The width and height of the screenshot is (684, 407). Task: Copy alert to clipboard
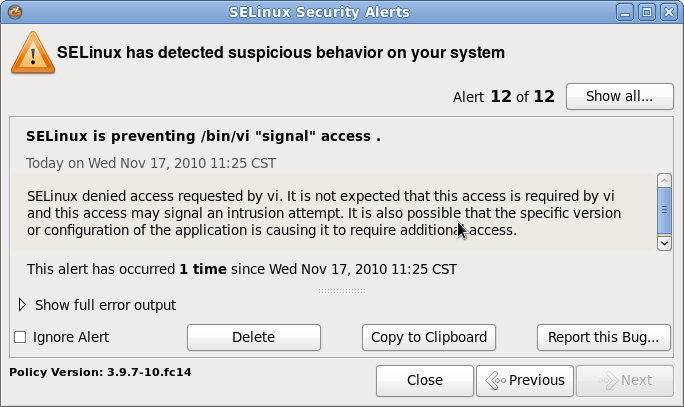click(428, 337)
